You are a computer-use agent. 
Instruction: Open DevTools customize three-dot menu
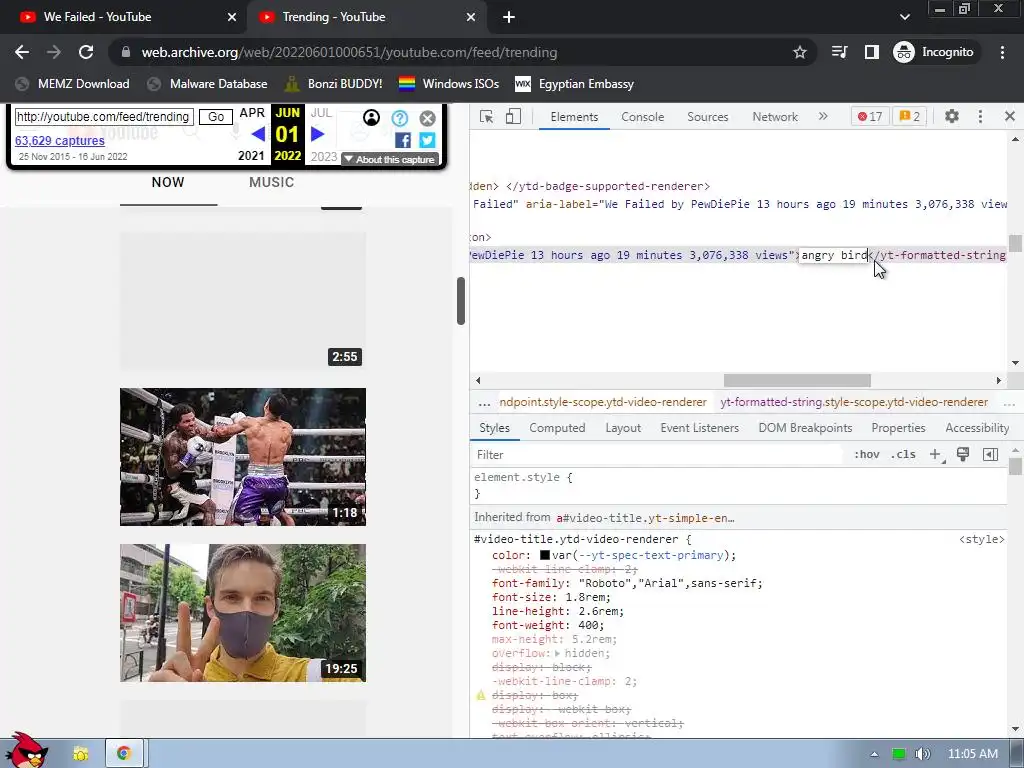tap(980, 116)
